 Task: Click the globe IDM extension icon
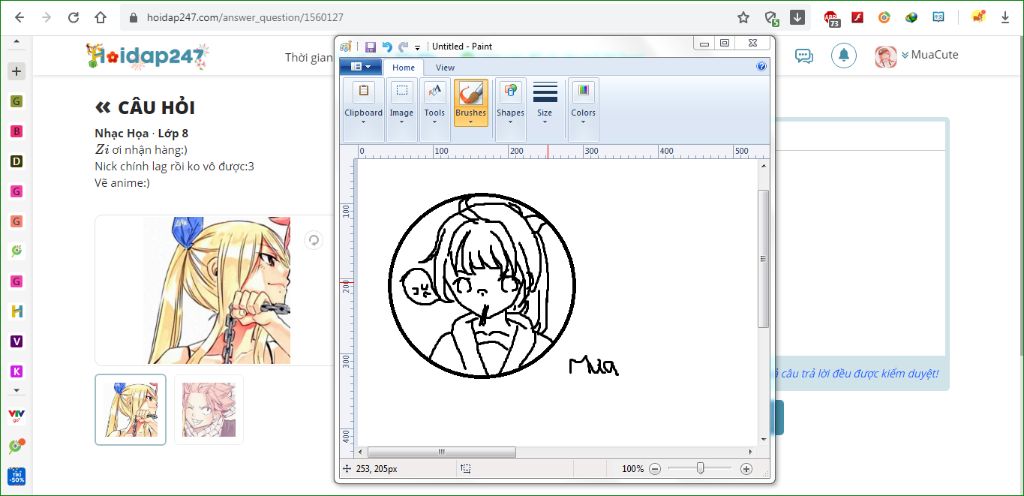pyautogui.click(x=912, y=18)
